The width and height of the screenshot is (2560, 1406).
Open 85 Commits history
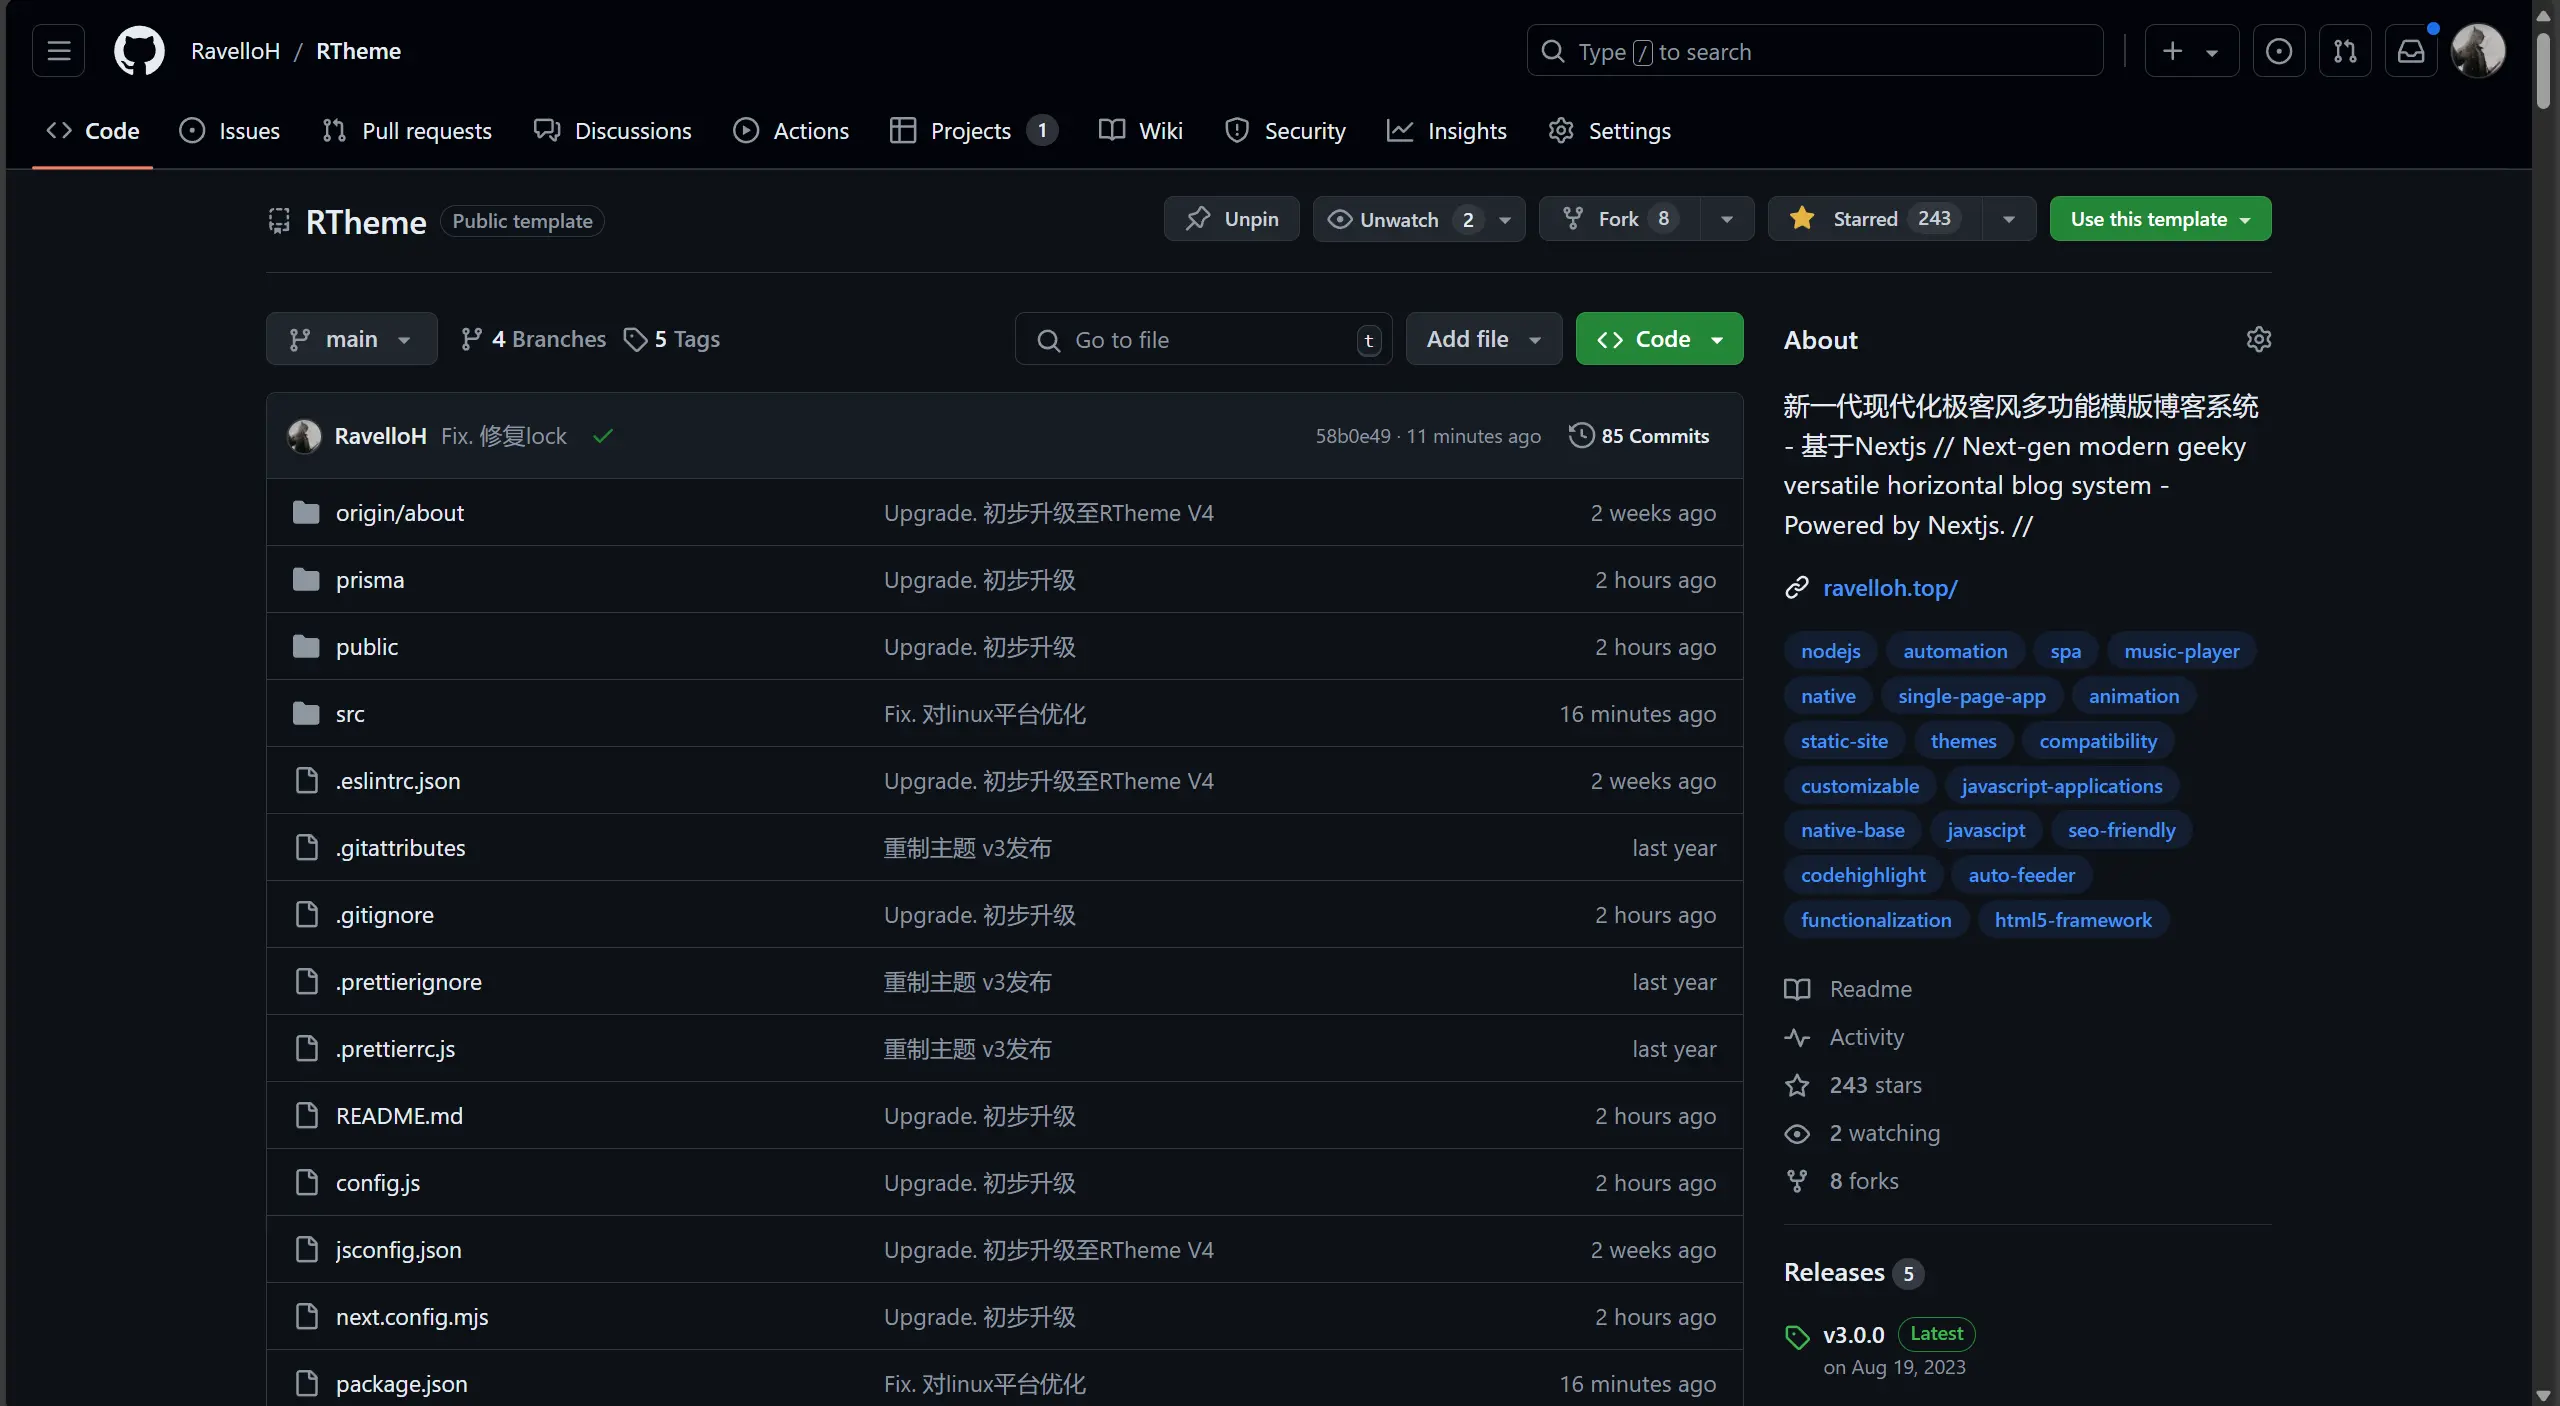[x=1640, y=437]
